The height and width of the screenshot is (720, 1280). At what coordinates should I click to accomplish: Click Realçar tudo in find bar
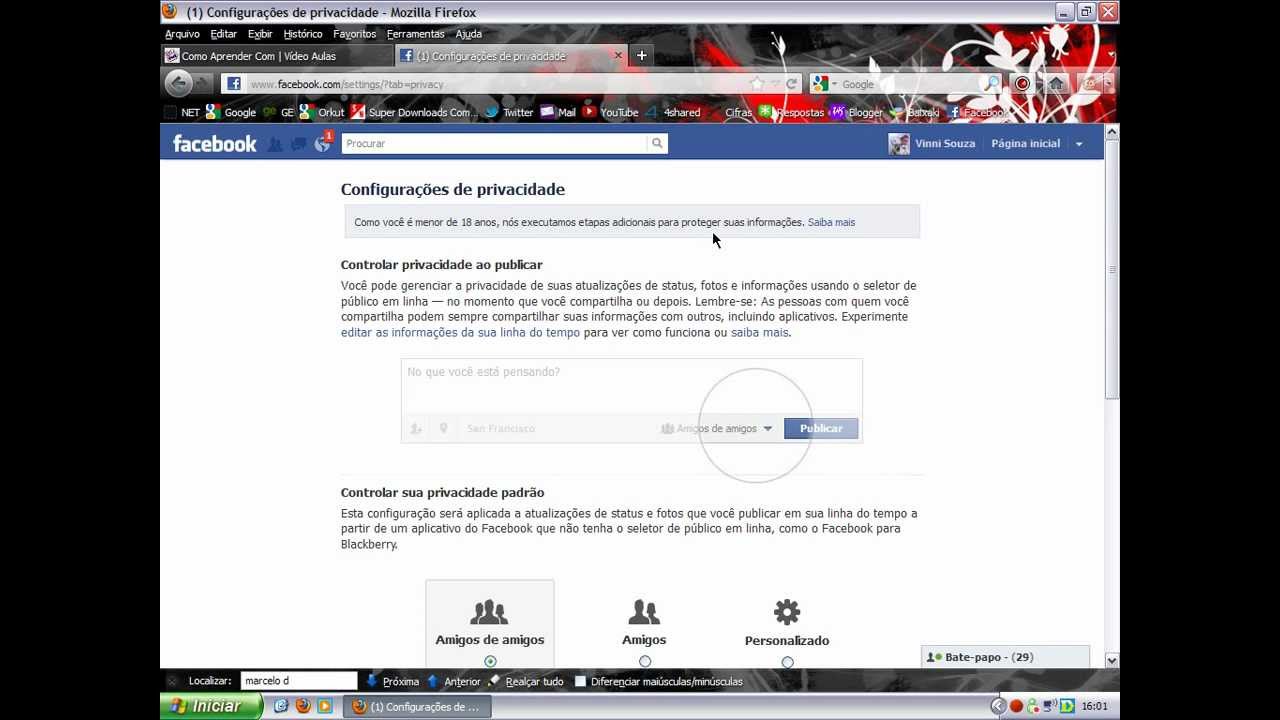click(526, 681)
